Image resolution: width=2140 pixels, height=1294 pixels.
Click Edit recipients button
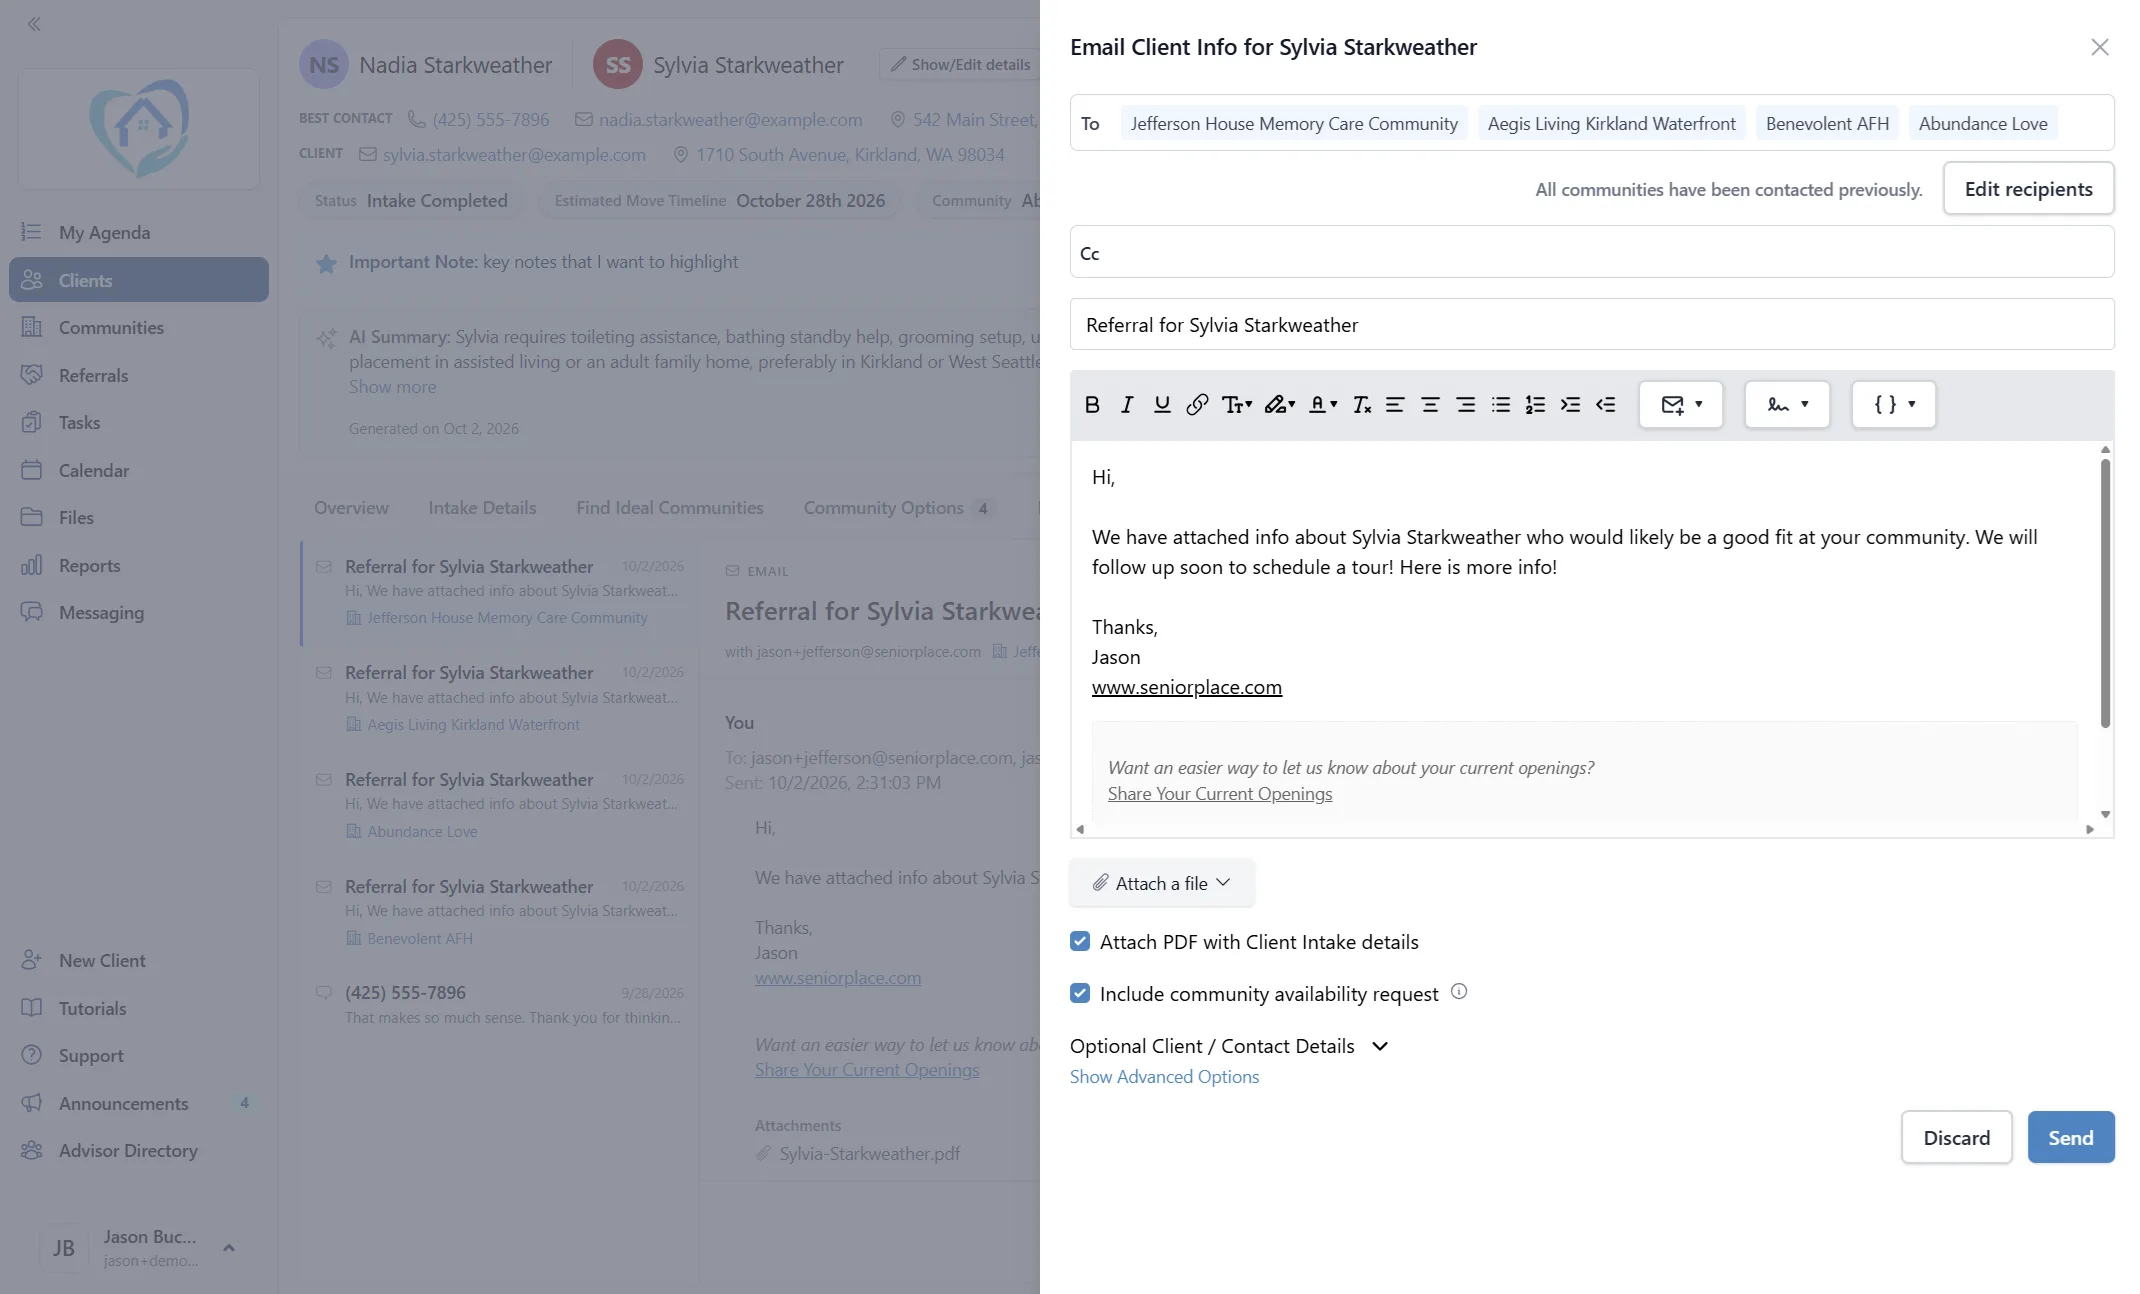click(x=2028, y=189)
